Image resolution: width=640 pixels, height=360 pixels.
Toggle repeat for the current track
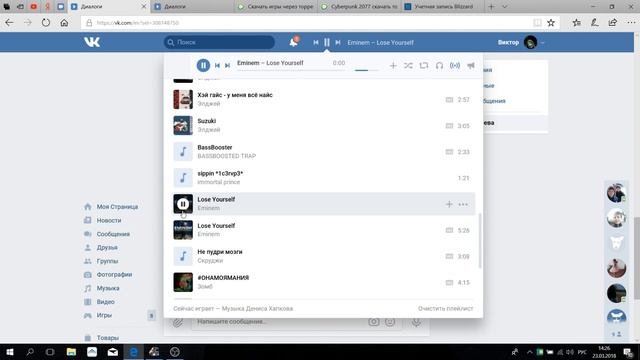pos(424,65)
